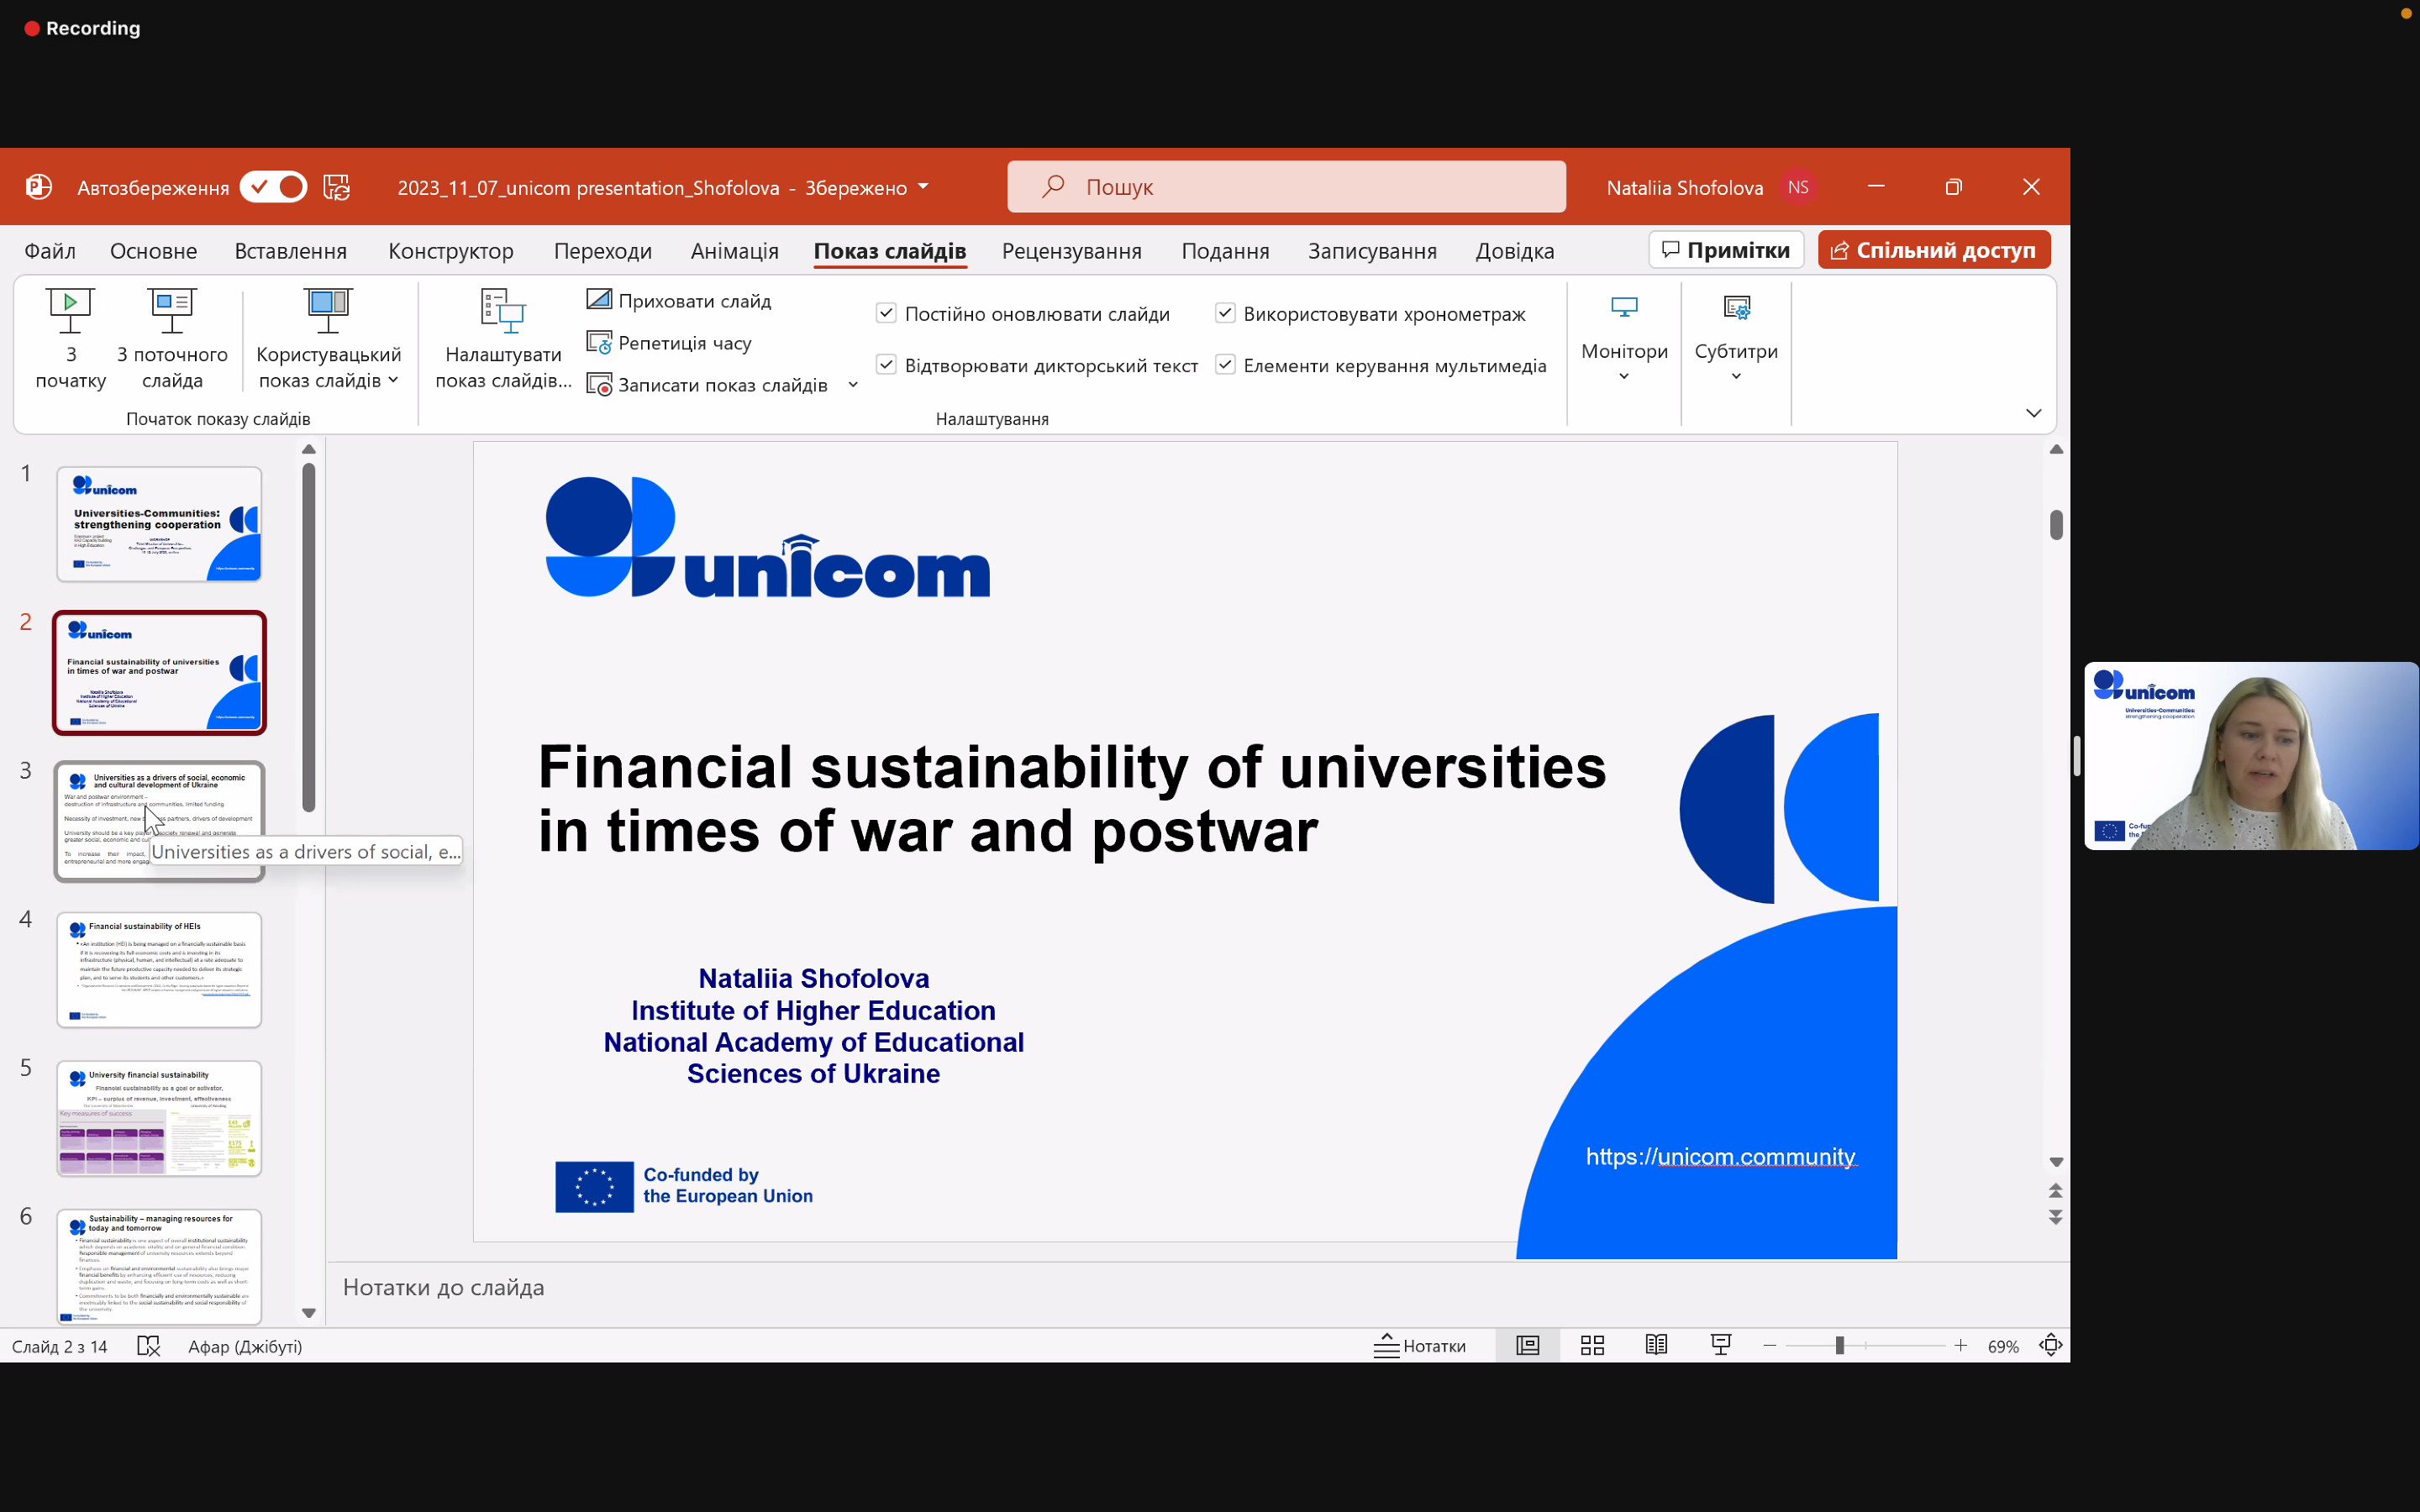Click Приховати слайд hide slide
Screen dimensions: 2420x1512
[679, 301]
